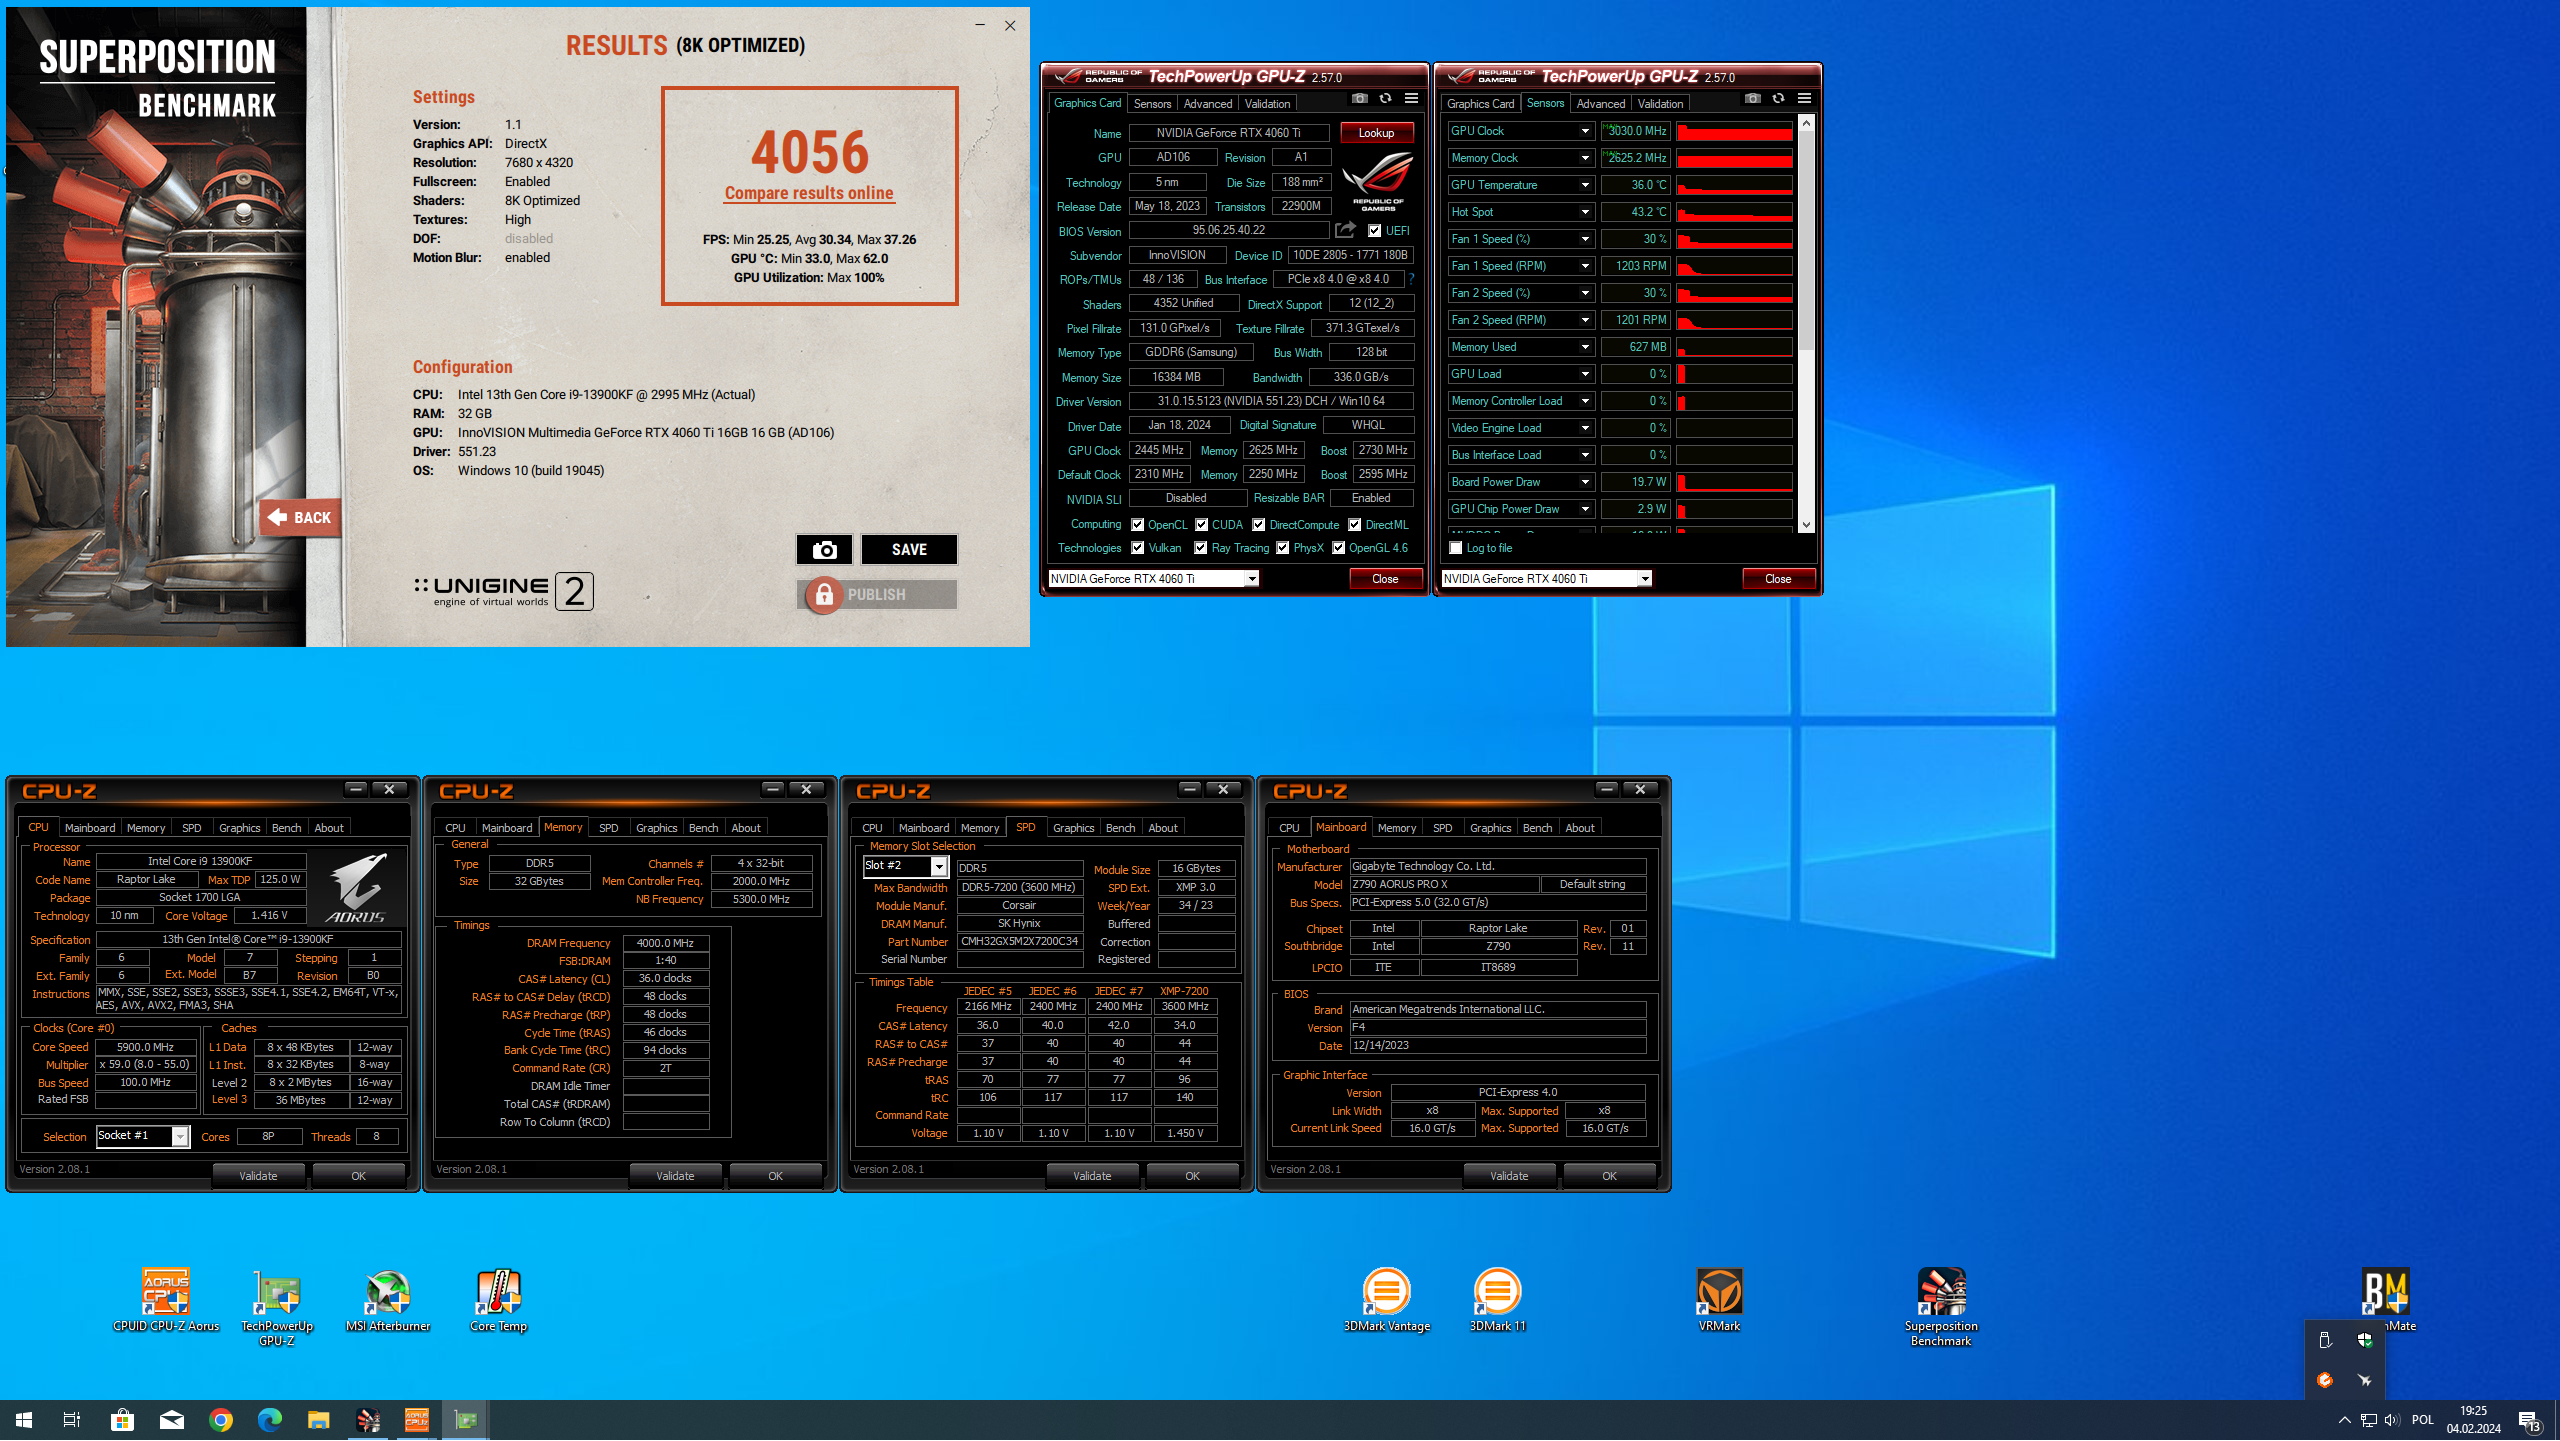The height and width of the screenshot is (1441, 2560).
Task: Click GPU Clock sensor graph
Action: pos(1734,131)
